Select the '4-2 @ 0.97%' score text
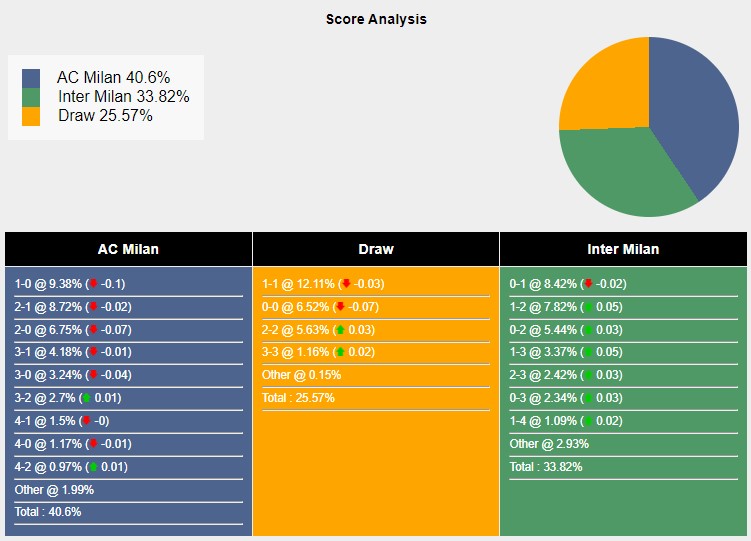The width and height of the screenshot is (751, 541). tap(48, 467)
